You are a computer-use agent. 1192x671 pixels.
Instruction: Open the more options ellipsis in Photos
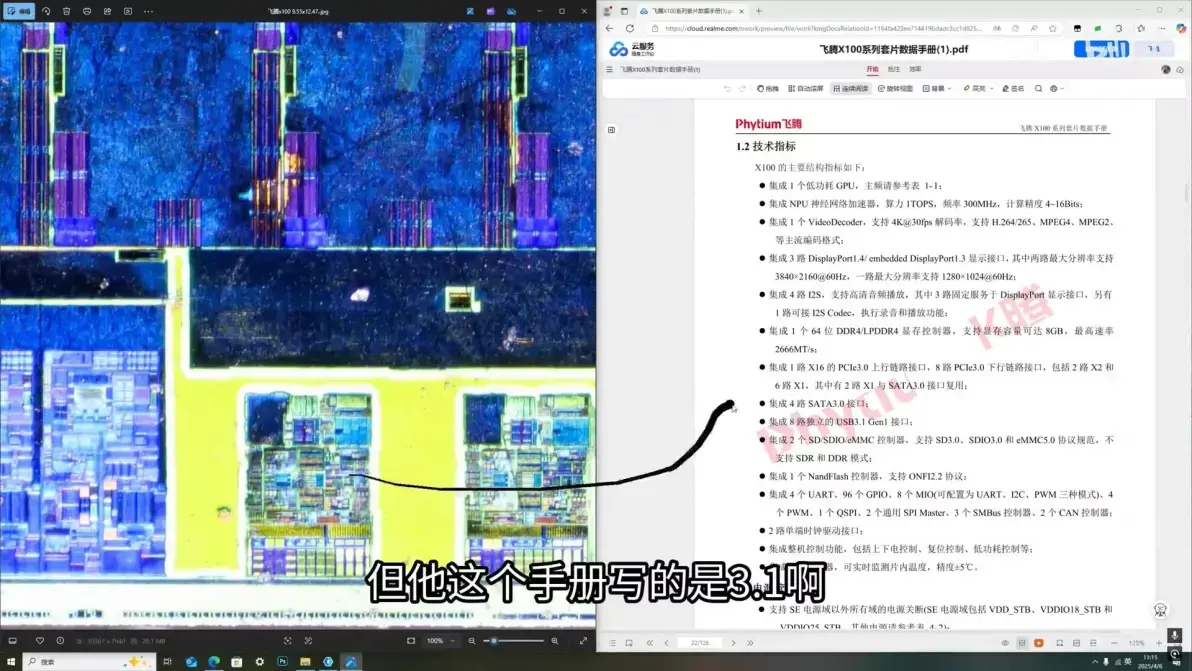click(x=148, y=11)
